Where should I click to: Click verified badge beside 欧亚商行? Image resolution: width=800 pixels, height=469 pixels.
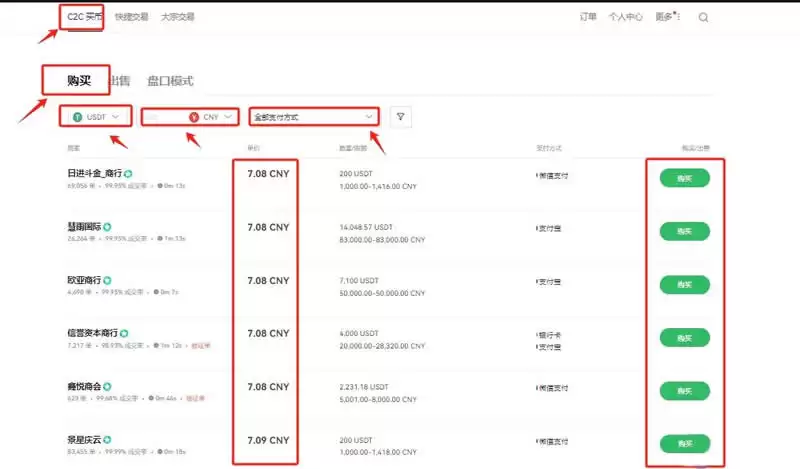(107, 280)
